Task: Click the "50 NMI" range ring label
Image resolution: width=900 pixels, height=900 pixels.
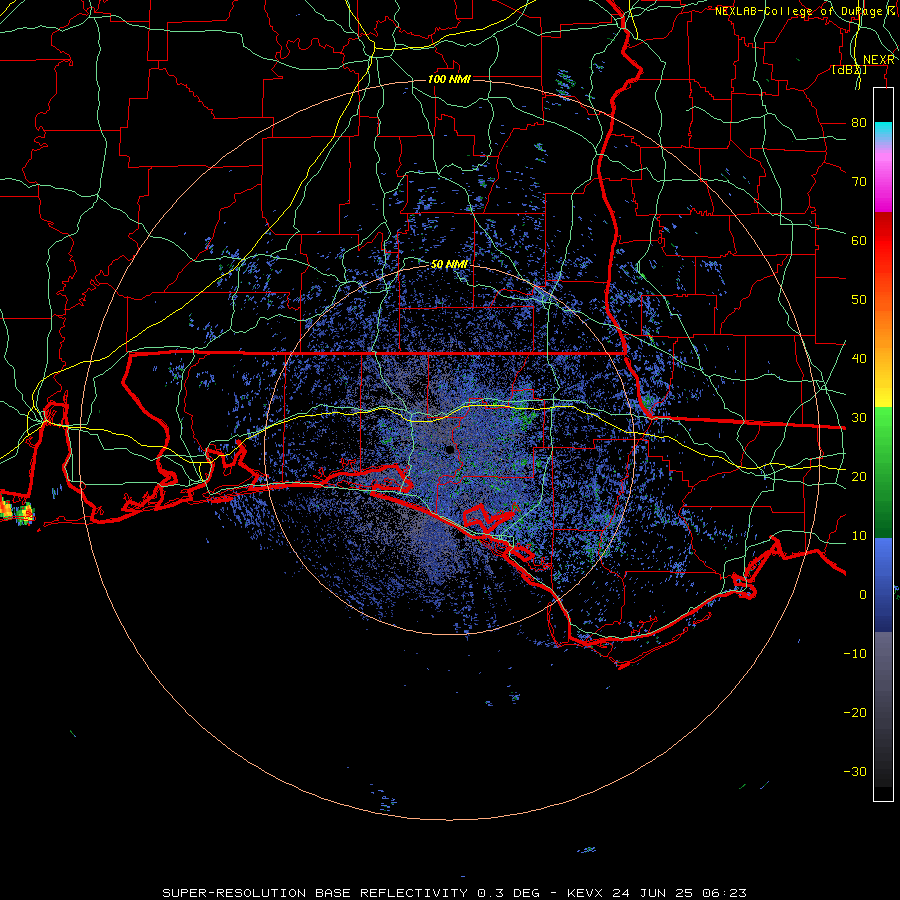Action: click(449, 265)
